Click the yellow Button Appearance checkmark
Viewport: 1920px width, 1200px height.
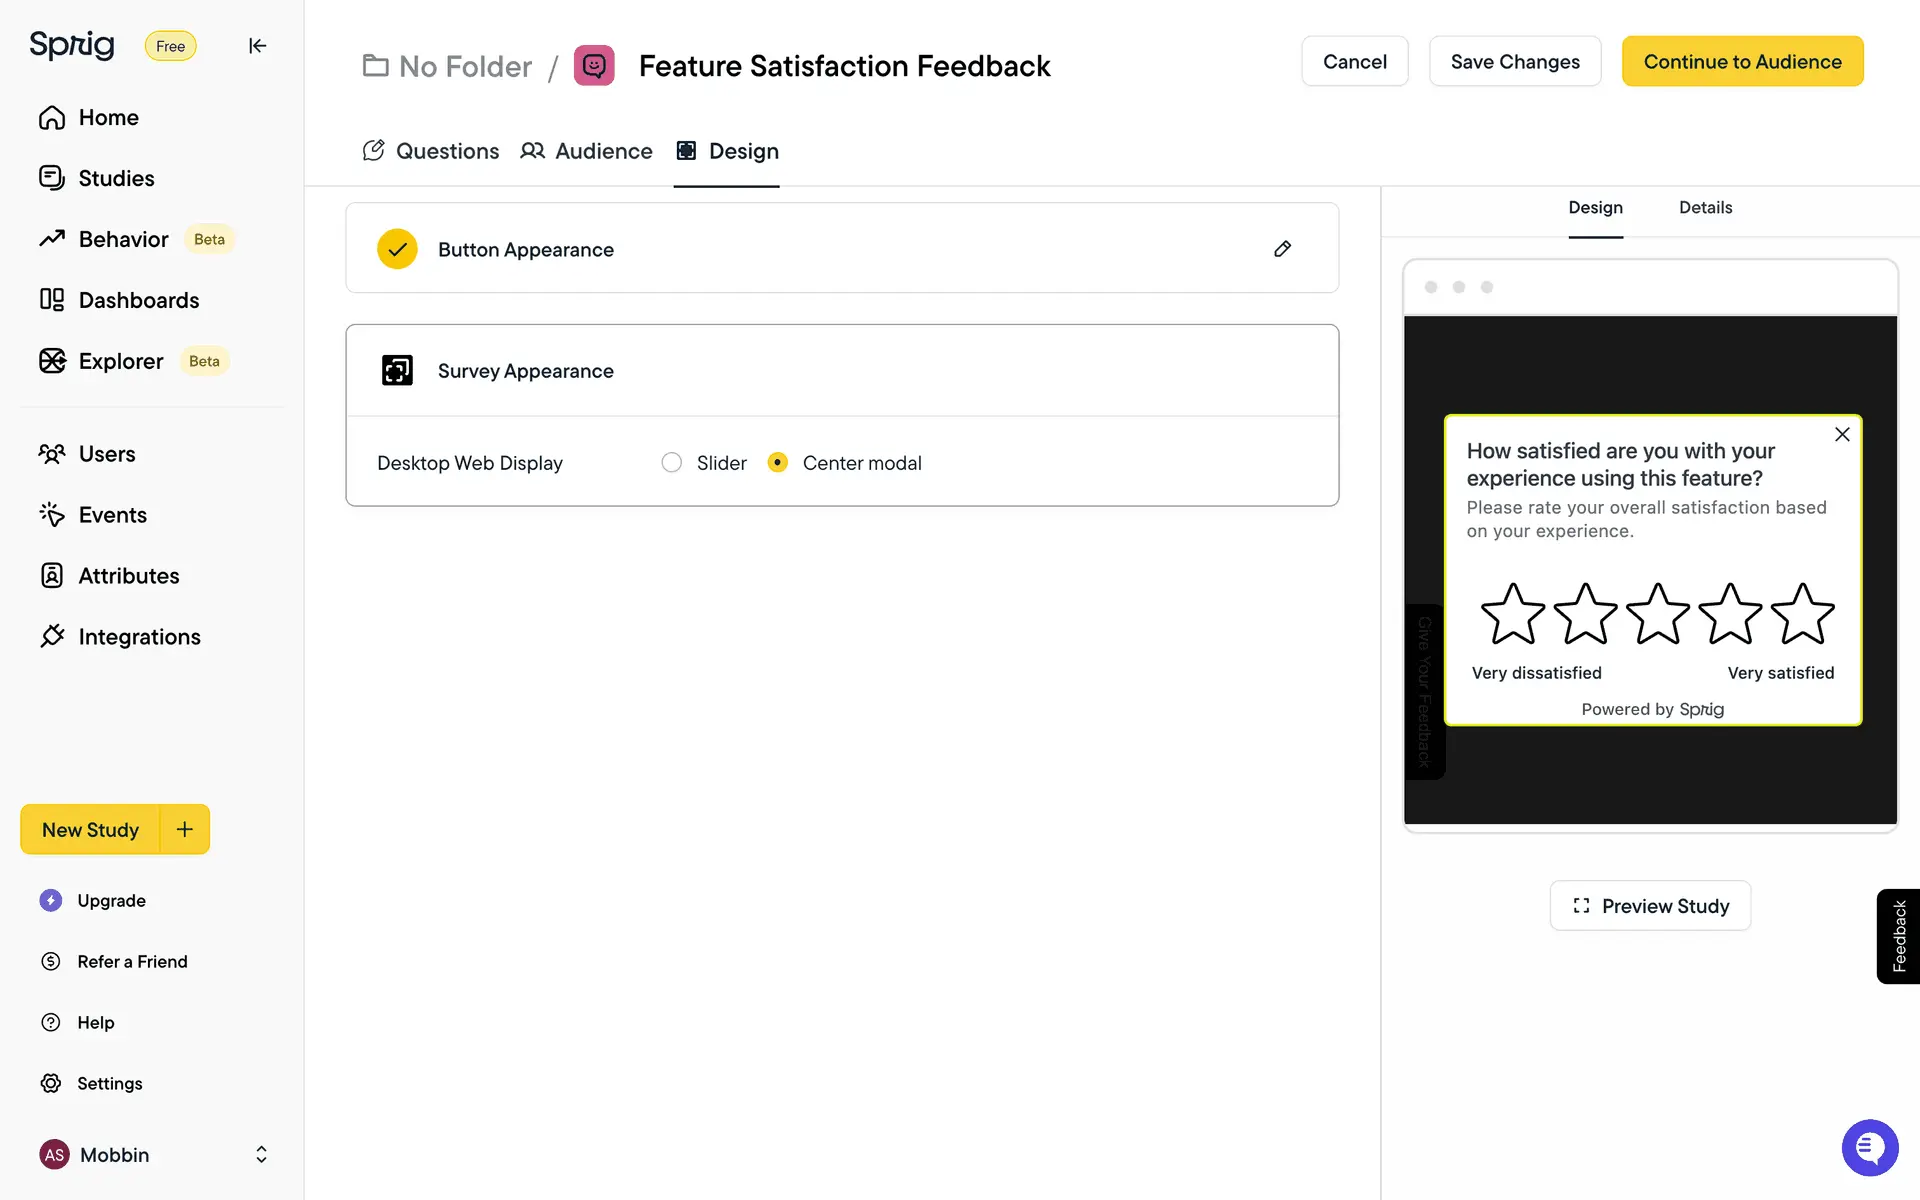397,249
